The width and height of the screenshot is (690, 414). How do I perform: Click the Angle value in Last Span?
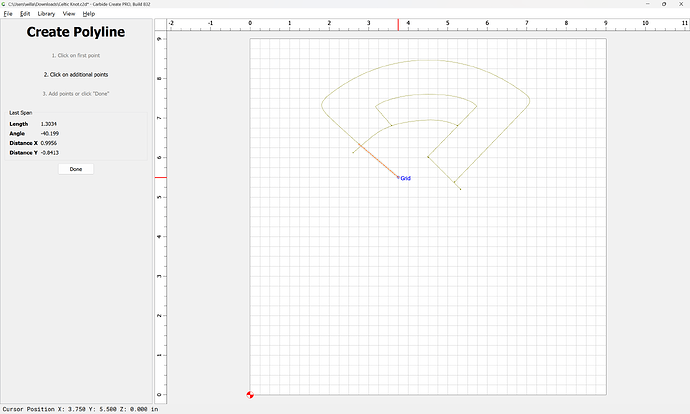click(49, 133)
